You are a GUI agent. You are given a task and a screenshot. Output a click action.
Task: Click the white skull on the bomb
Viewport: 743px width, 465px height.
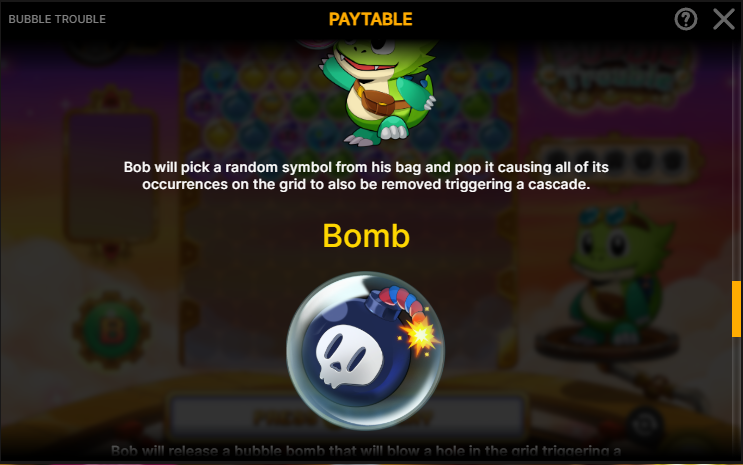point(349,355)
